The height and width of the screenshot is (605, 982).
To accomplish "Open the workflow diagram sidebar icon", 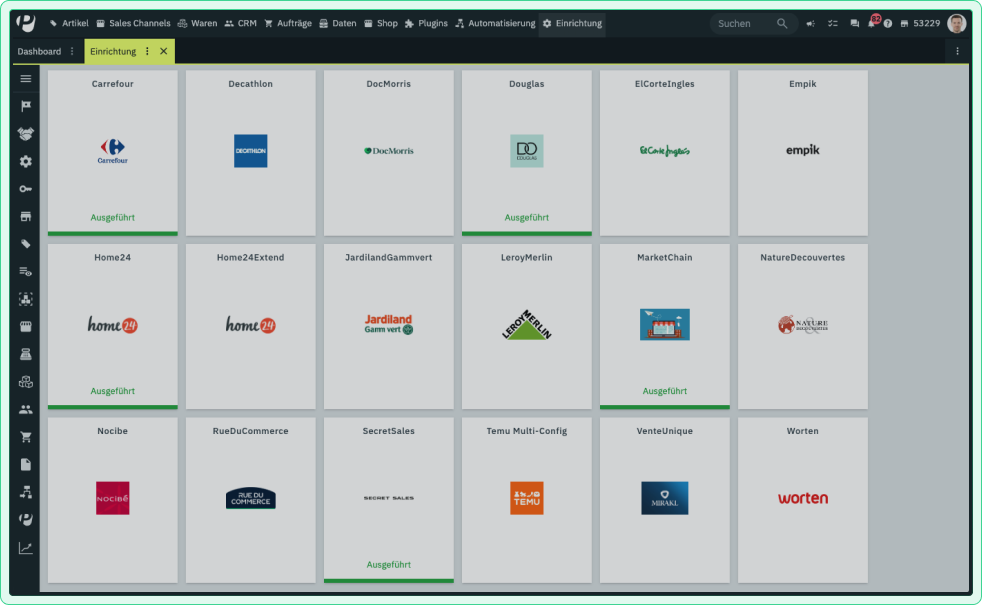I will [x=26, y=492].
